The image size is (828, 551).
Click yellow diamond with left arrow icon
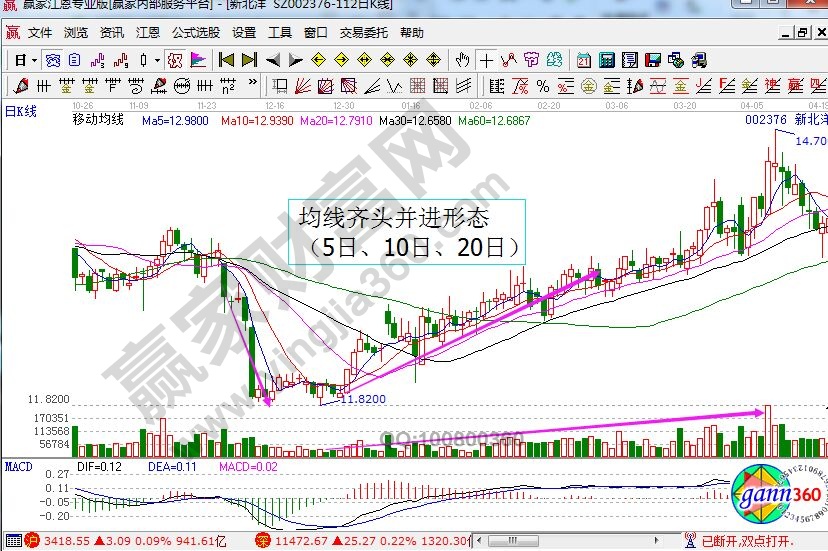tap(318, 60)
